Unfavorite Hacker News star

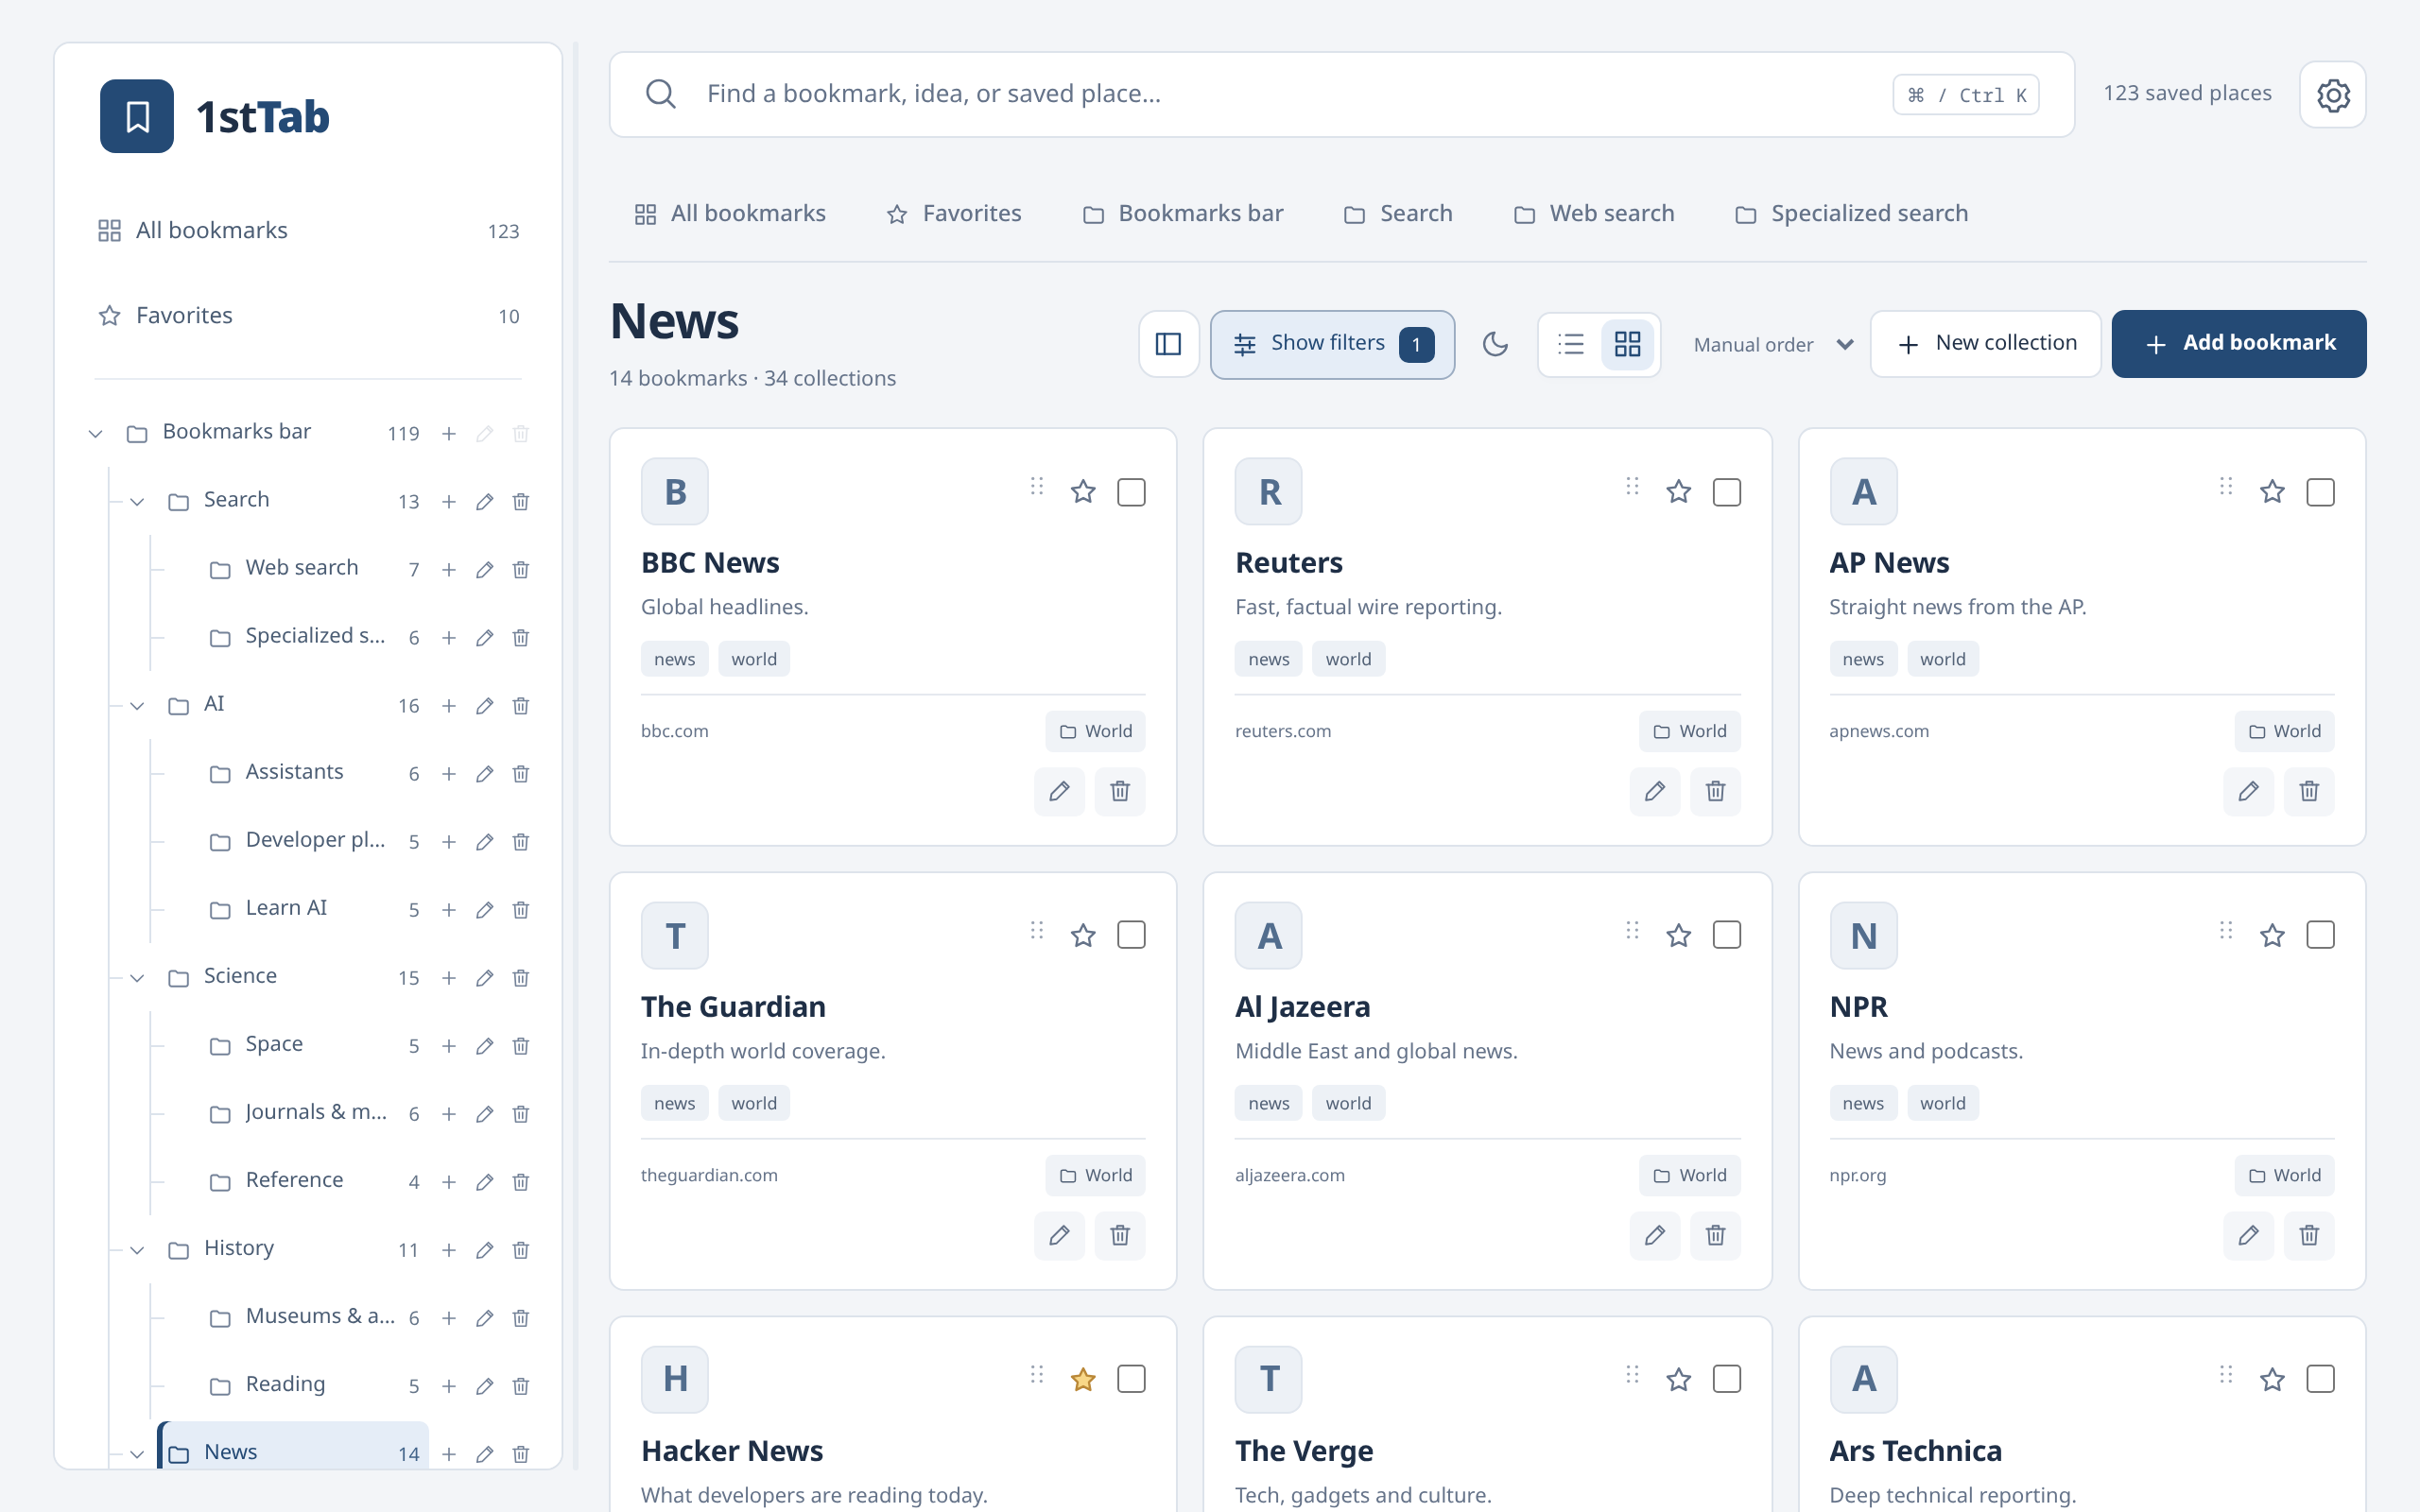[1083, 1379]
